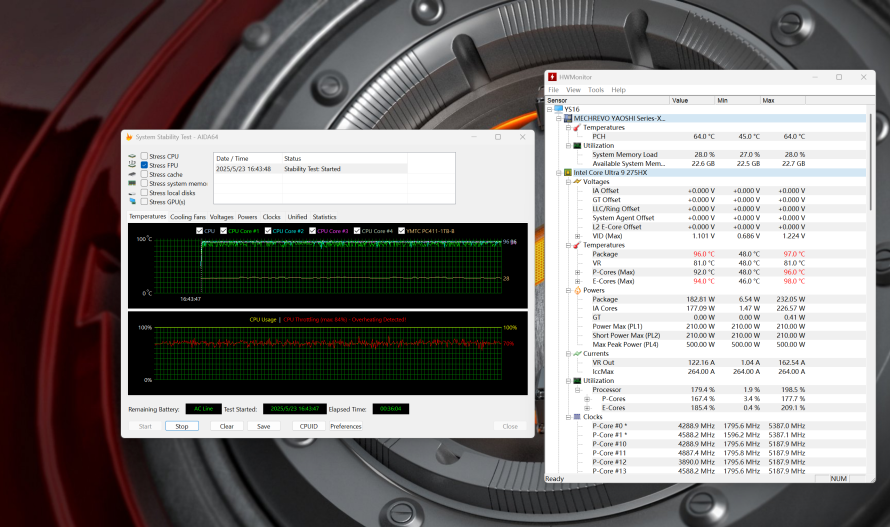This screenshot has height=527, width=890.
Task: Click the MECHREVO YAOSHI motherboard icon
Action: click(x=567, y=118)
